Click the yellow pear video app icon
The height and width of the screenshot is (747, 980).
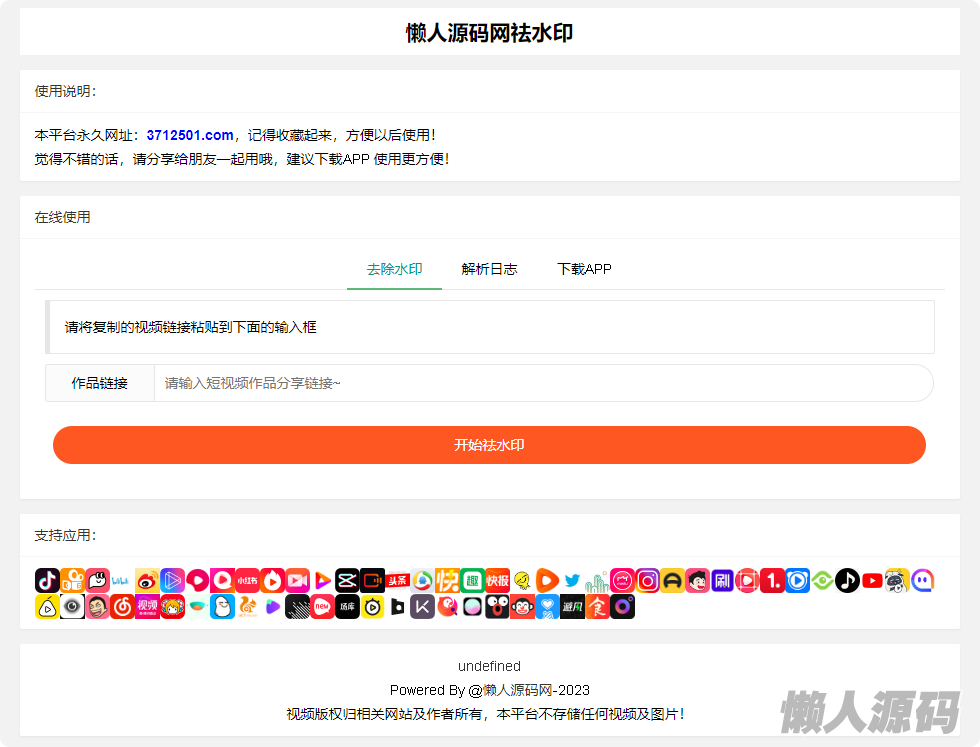[x=47, y=606]
